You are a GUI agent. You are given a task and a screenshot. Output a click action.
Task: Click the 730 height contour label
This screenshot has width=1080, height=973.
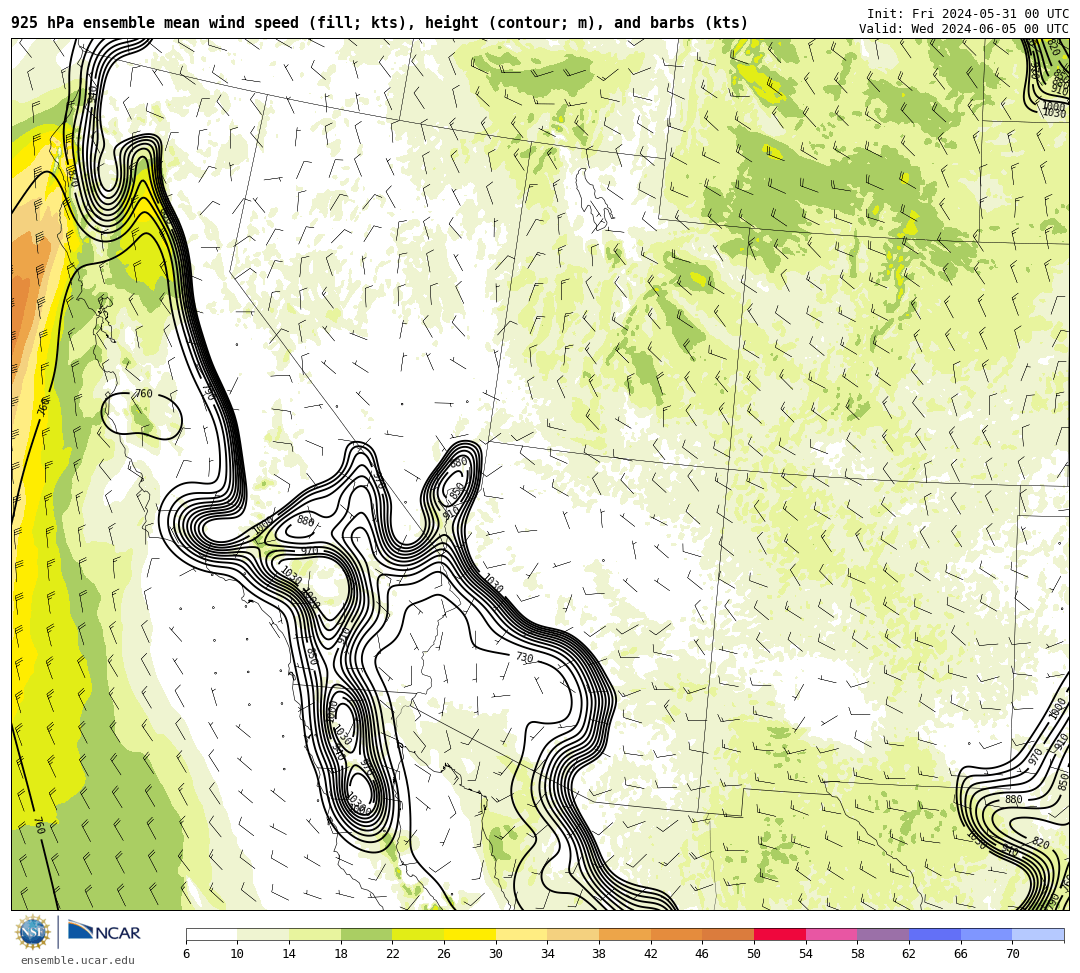[525, 658]
